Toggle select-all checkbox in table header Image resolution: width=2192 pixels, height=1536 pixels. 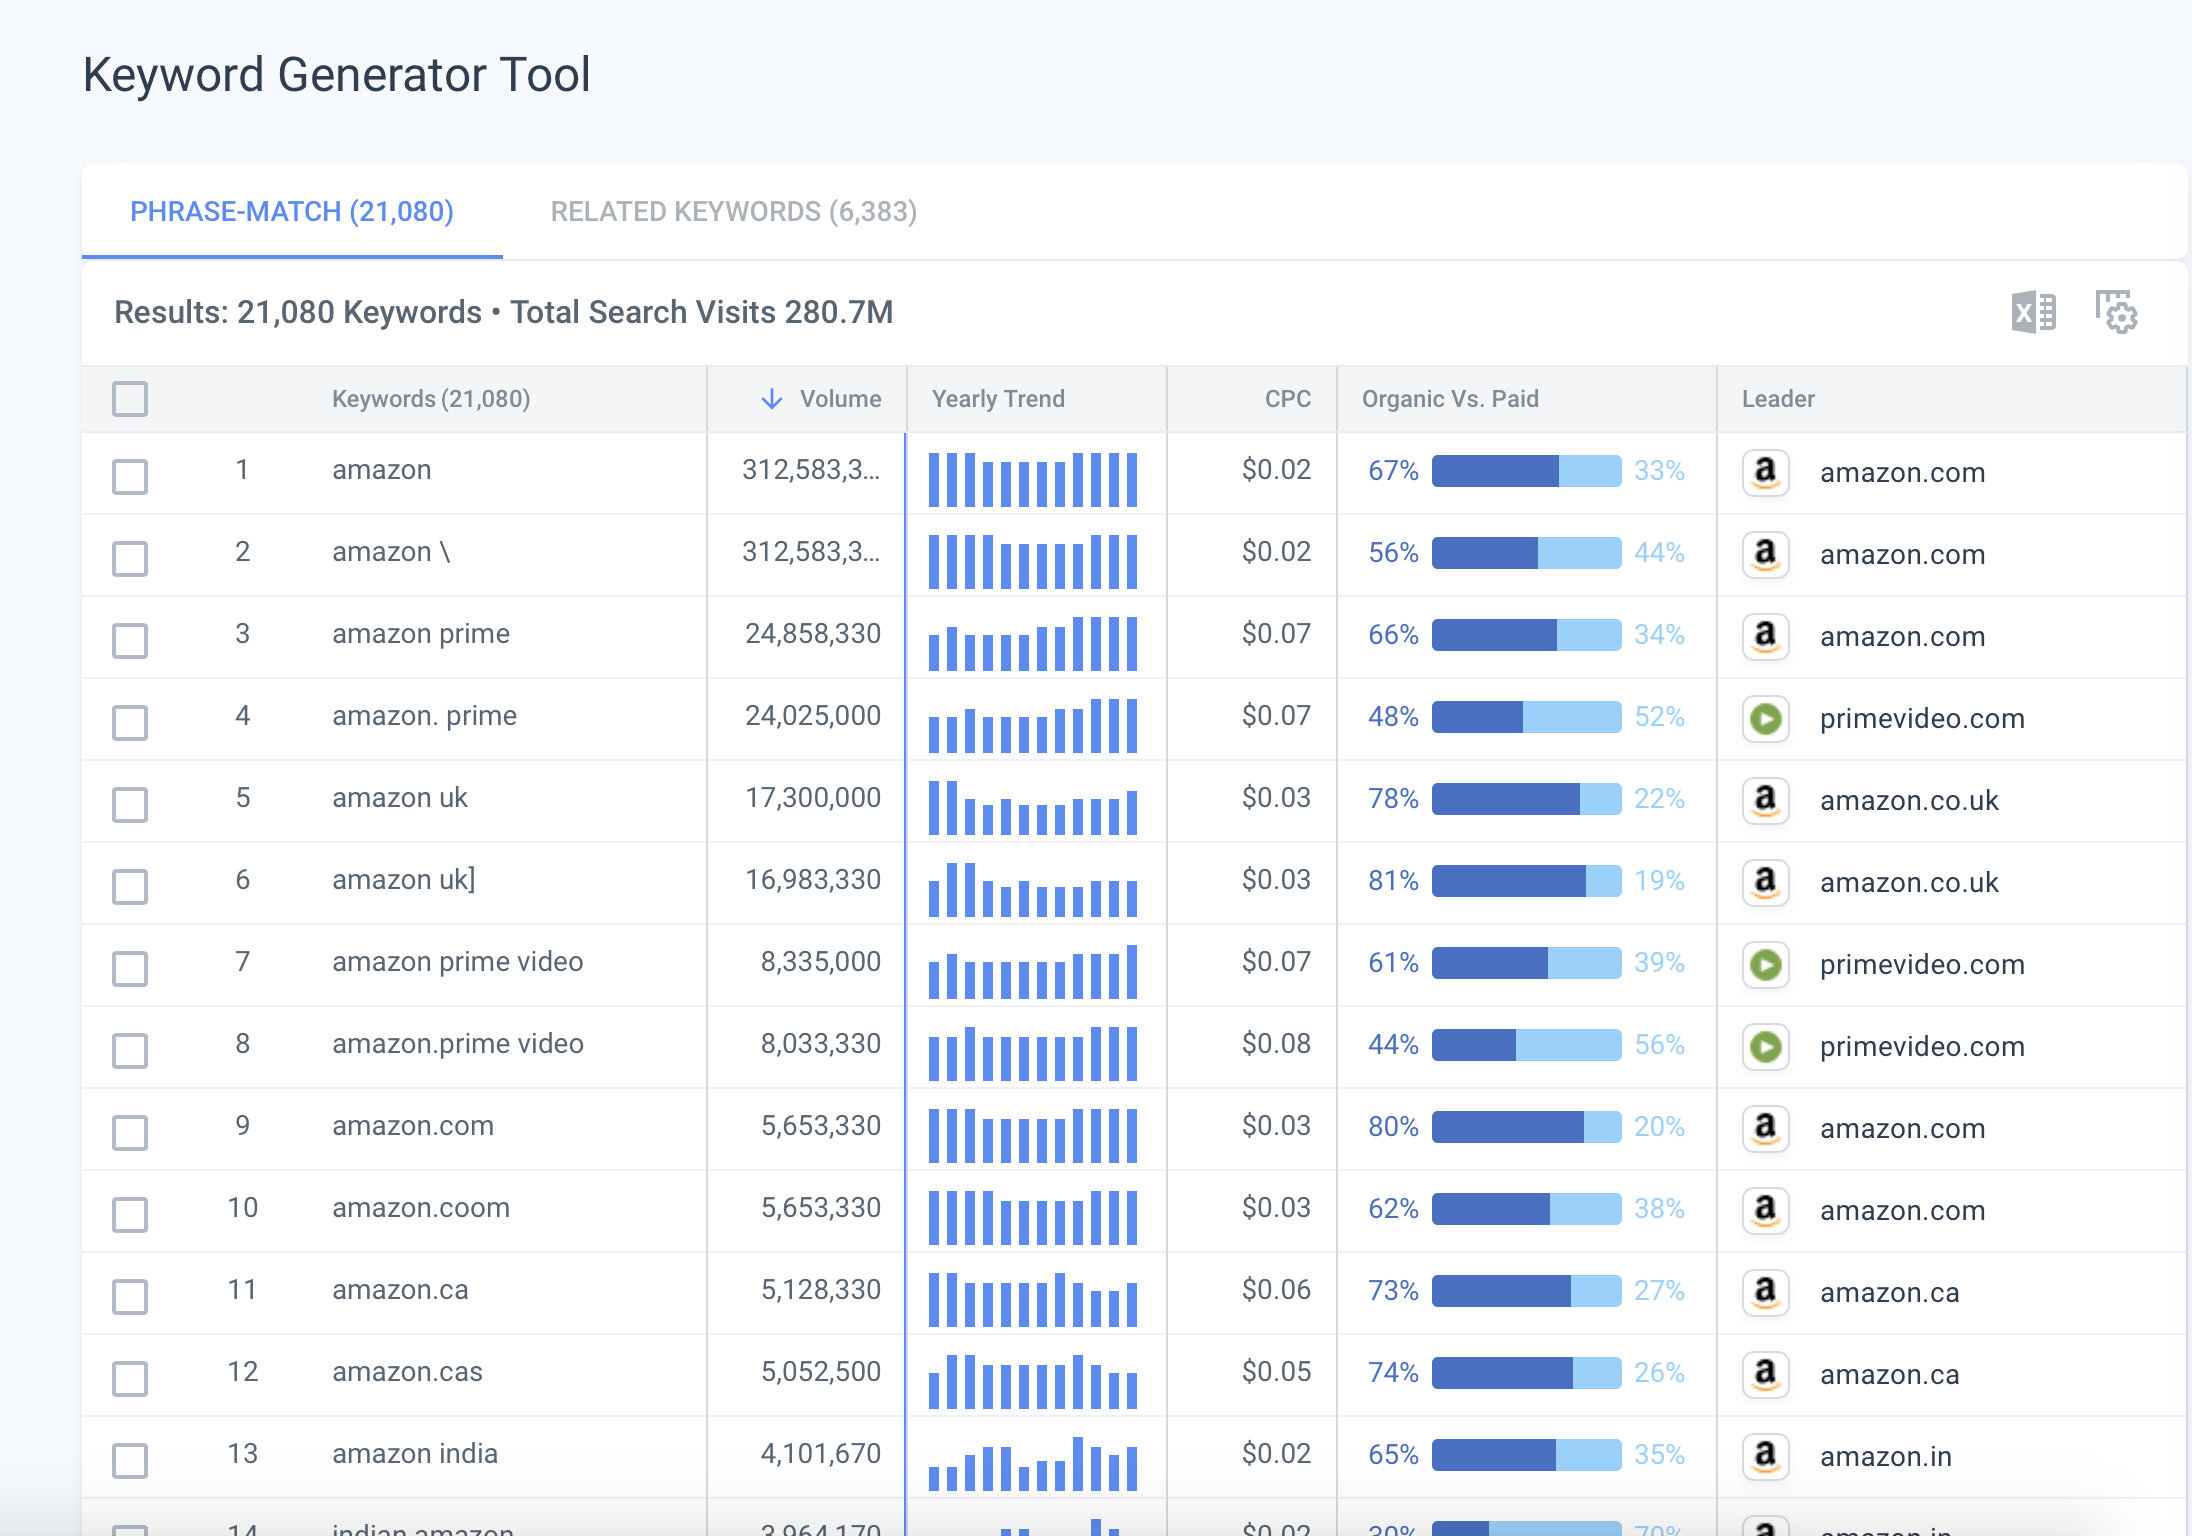point(130,399)
